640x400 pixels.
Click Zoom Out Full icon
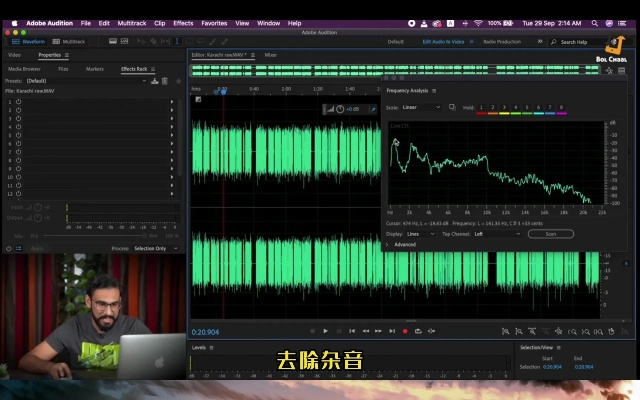pos(558,331)
